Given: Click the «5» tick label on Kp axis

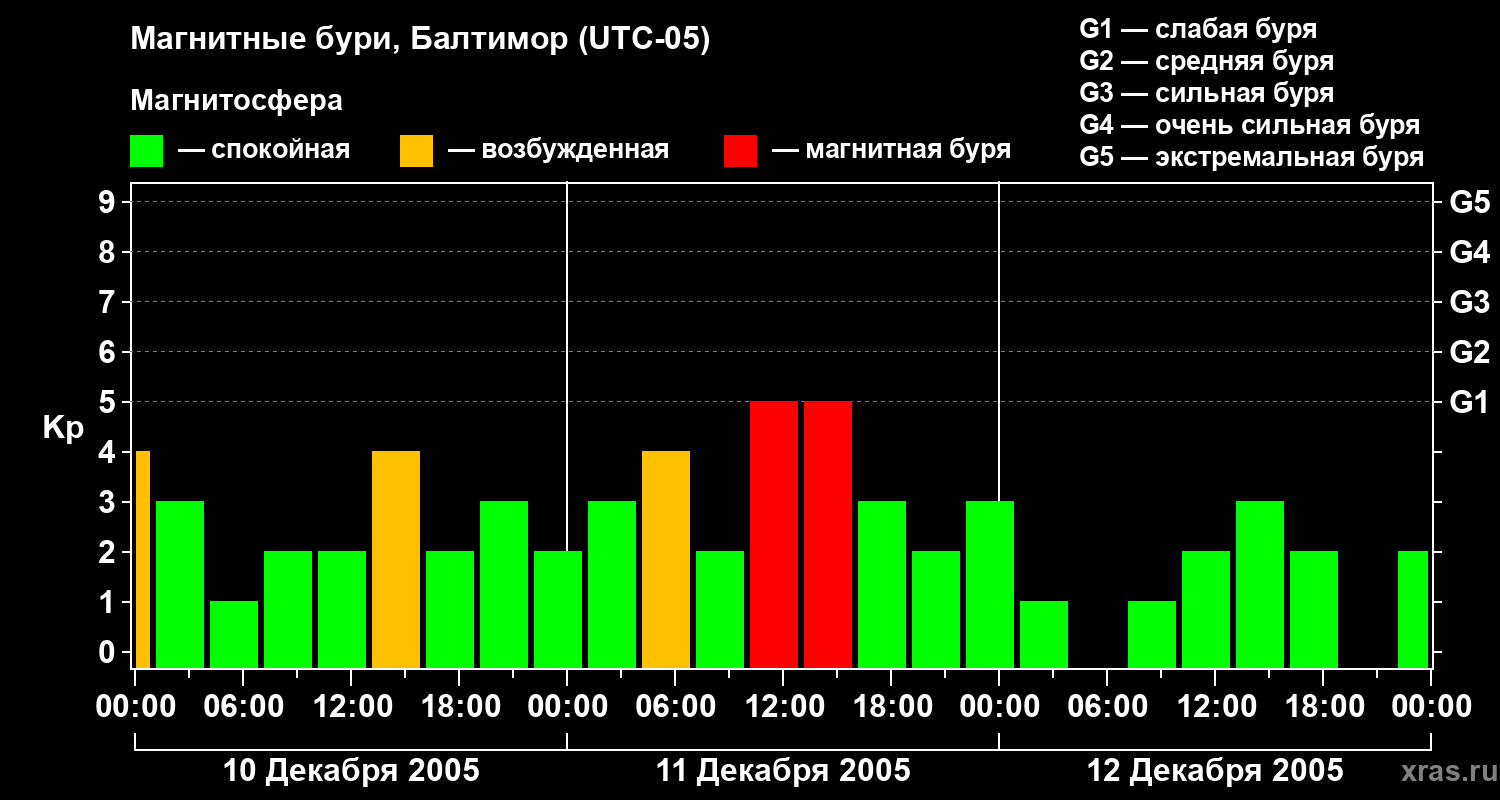Looking at the screenshot, I should pyautogui.click(x=109, y=402).
